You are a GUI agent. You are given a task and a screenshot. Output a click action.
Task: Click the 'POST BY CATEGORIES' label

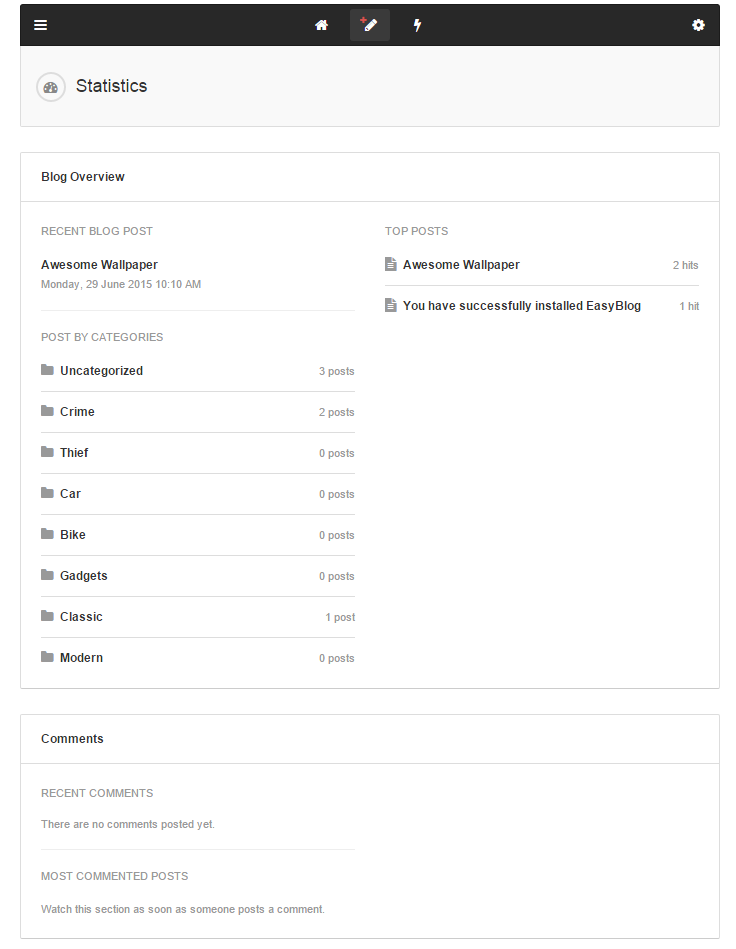pos(102,337)
